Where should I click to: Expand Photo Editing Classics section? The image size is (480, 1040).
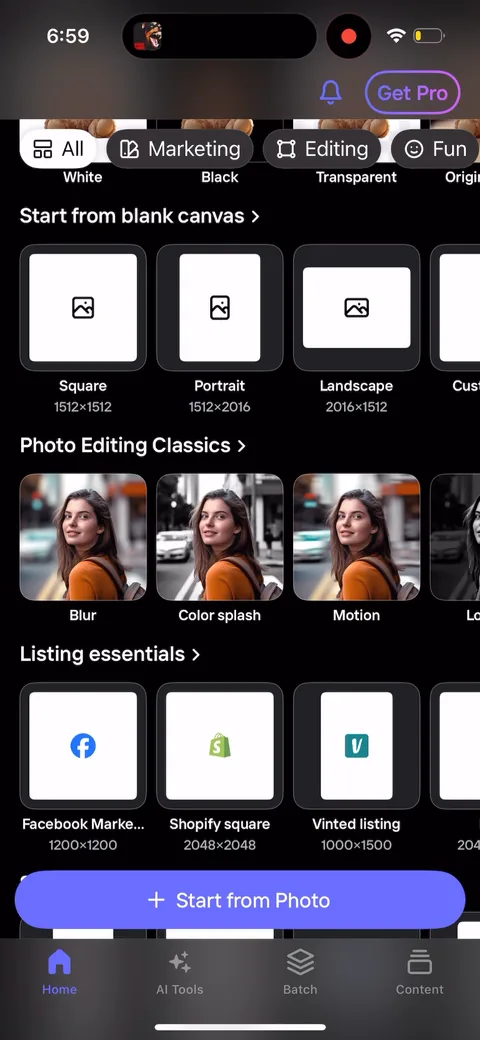tap(133, 445)
